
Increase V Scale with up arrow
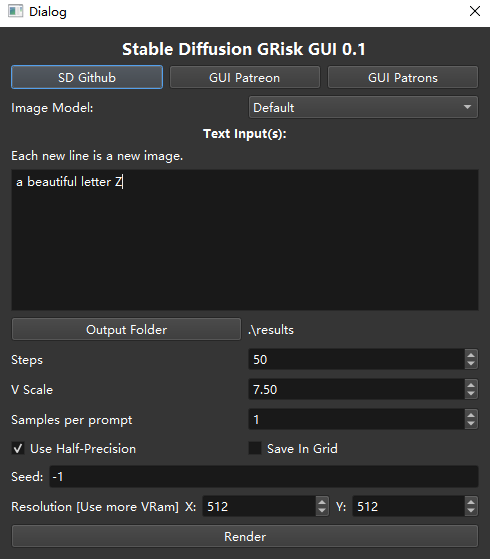(x=471, y=385)
